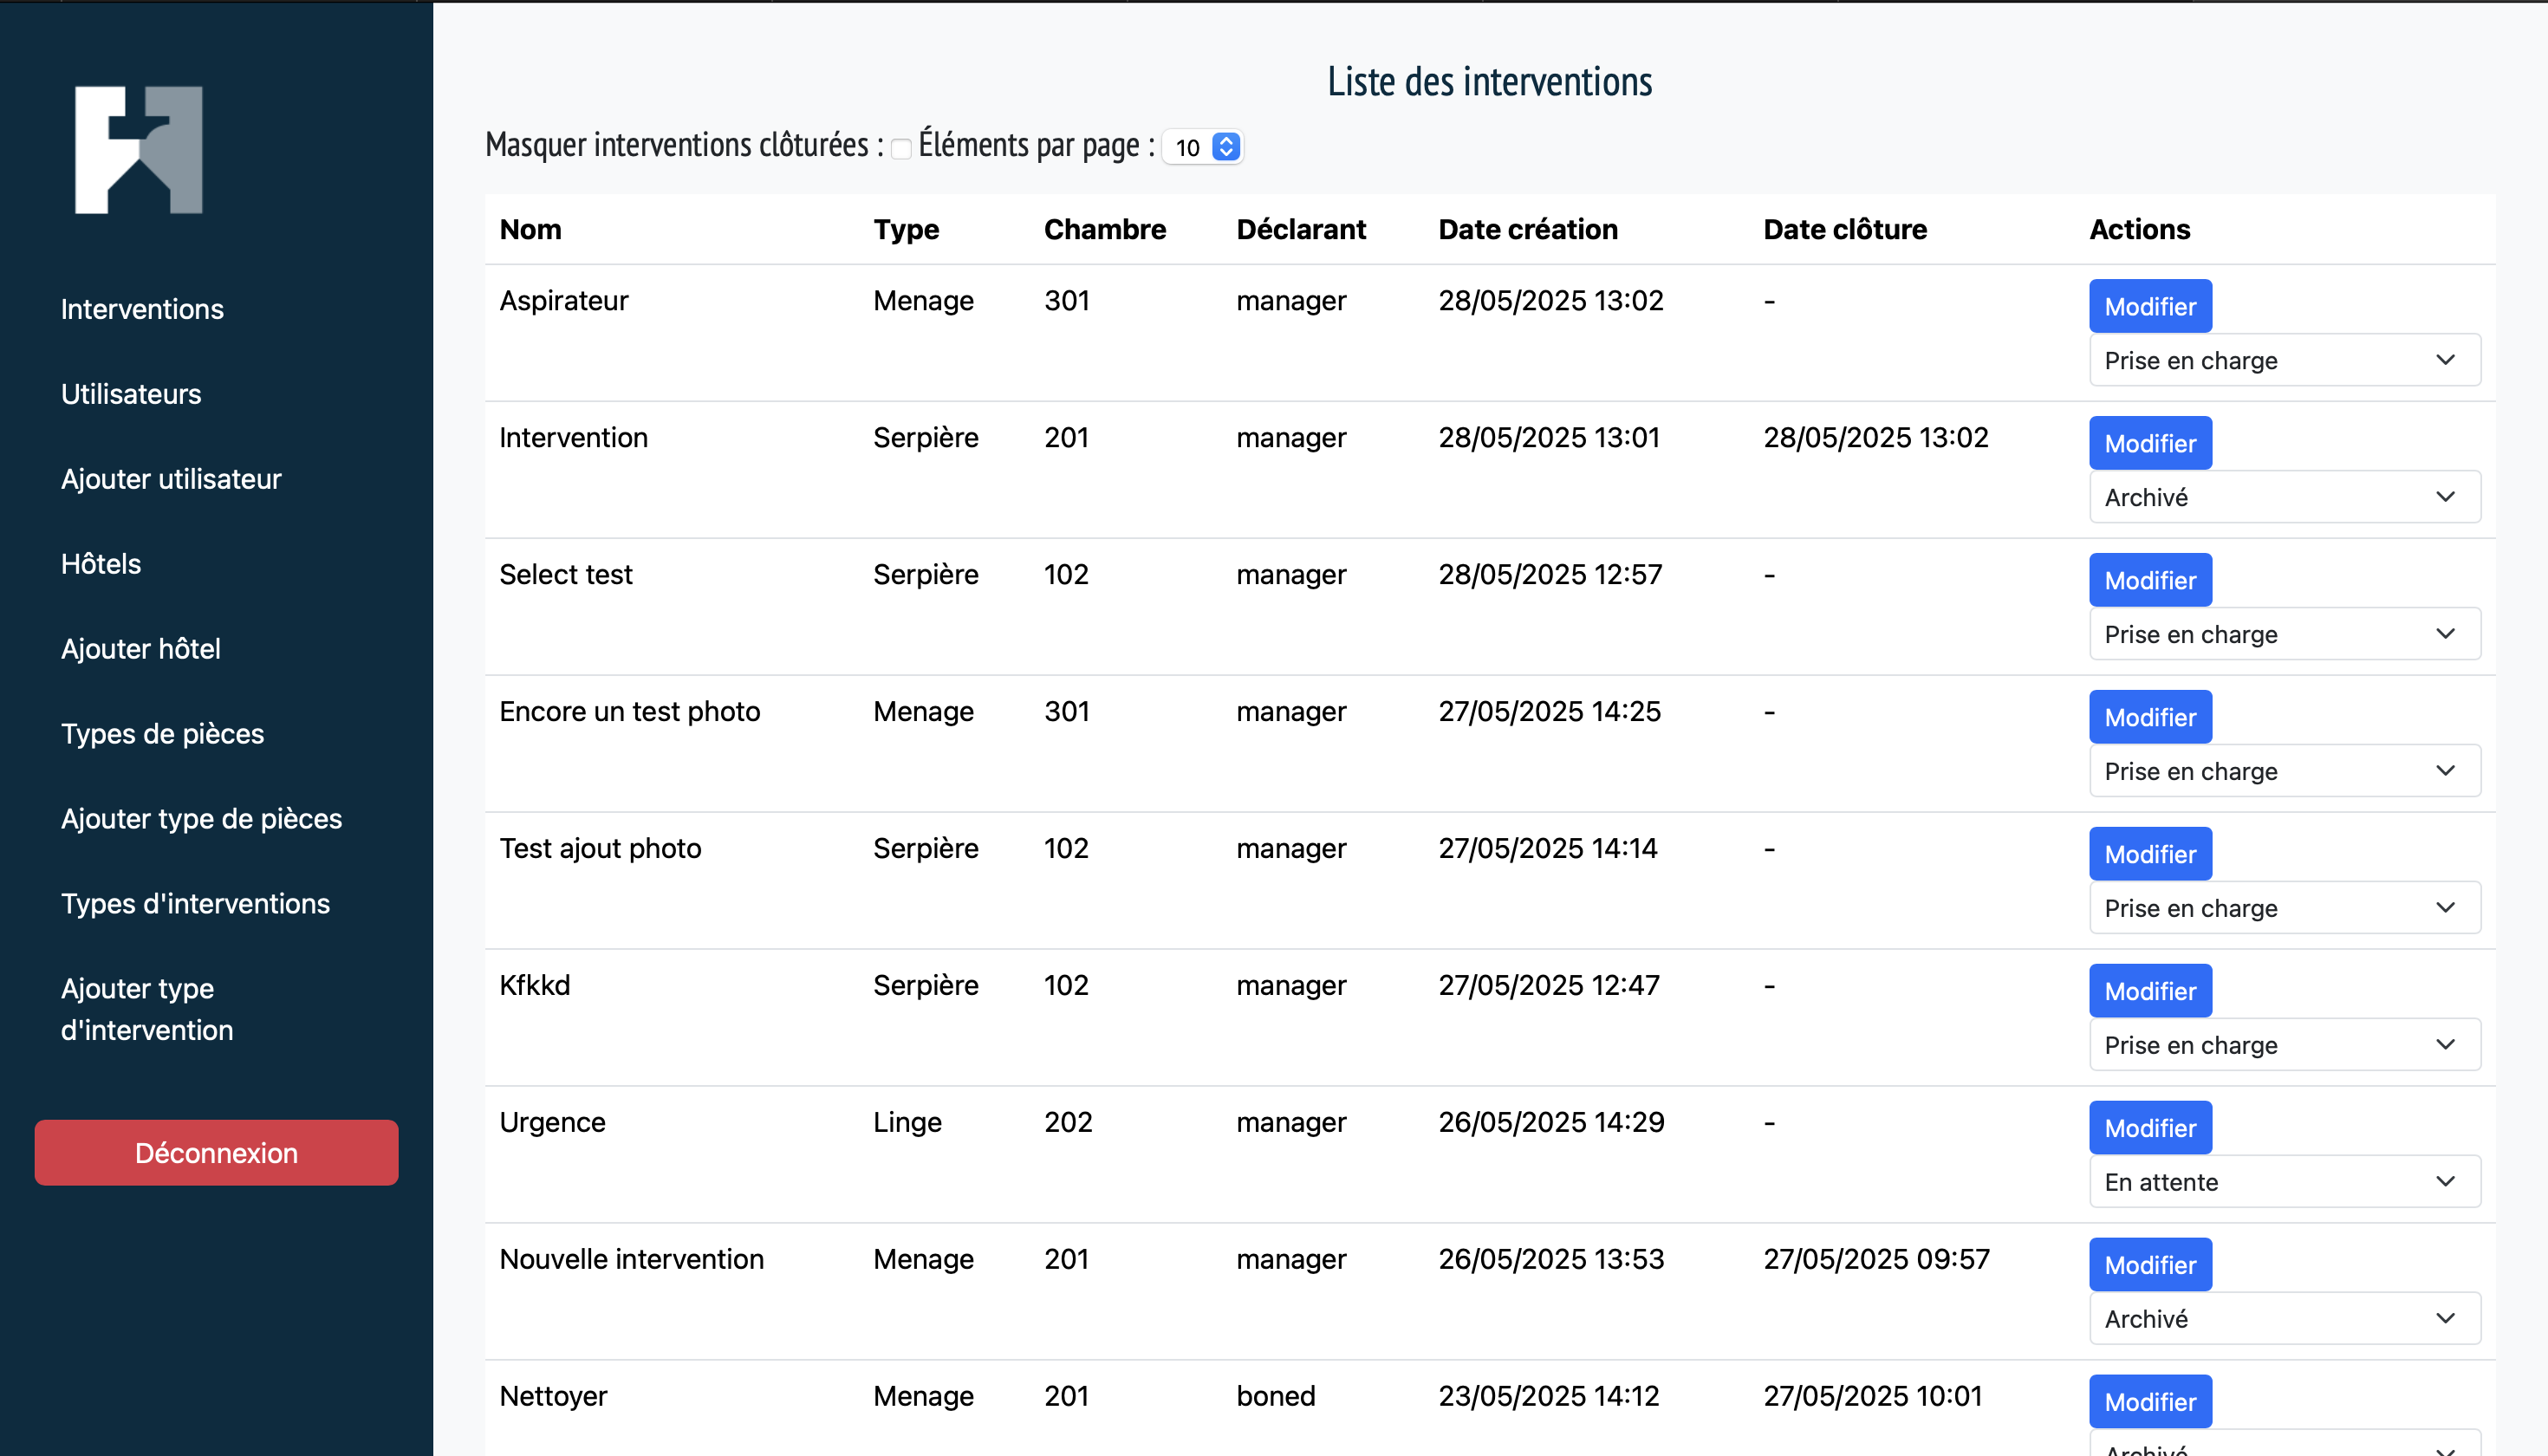Open Types de pièces in sidebar
2548x1456 pixels.
[162, 734]
